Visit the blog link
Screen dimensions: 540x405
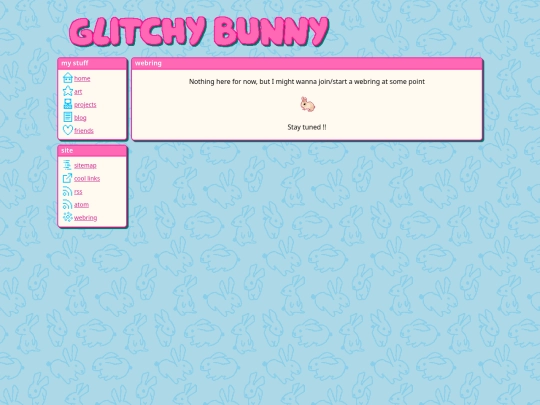(80, 118)
